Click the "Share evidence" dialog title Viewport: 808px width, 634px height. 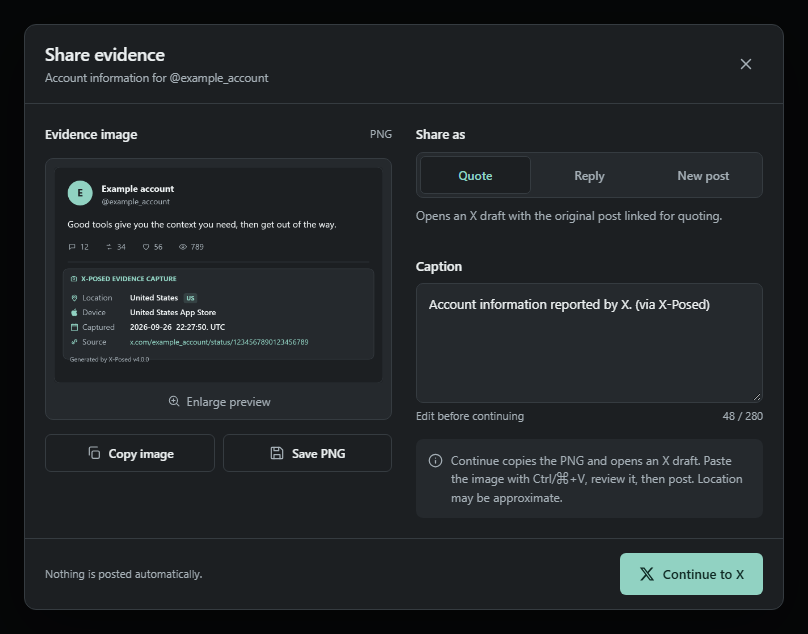[x=105, y=55]
